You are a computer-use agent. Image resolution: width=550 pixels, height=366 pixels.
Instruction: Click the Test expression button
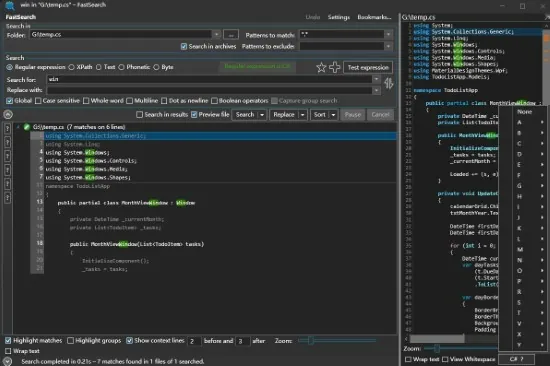[x=368, y=67]
